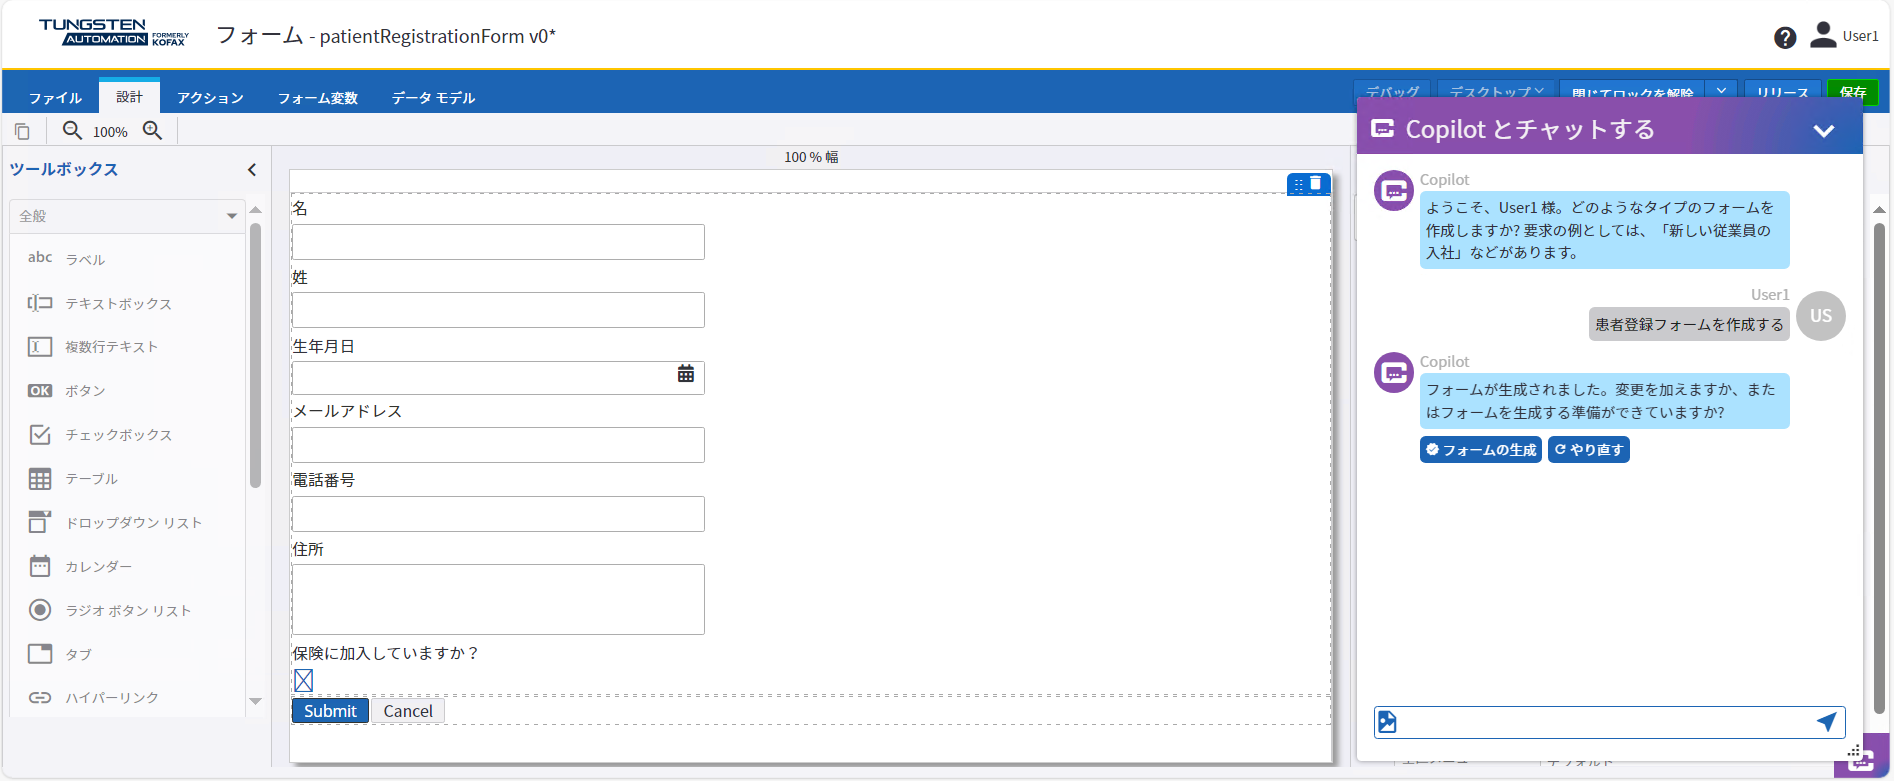The height and width of the screenshot is (781, 1894).
Task: Click the zoom in magnifier icon
Action: [152, 131]
